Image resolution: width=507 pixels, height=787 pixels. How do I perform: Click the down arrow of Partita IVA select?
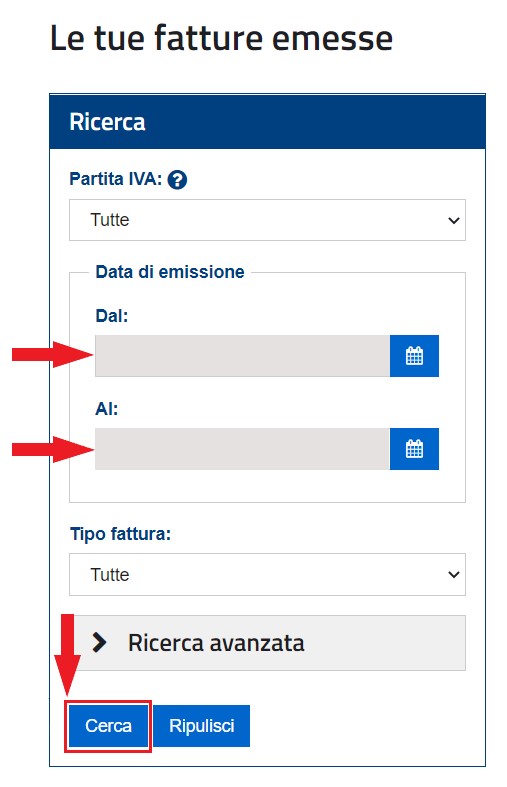pos(453,220)
